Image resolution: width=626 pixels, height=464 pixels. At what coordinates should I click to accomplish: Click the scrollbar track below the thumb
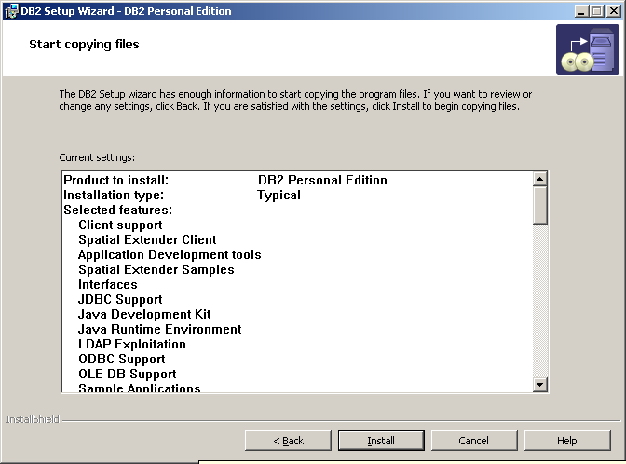pyautogui.click(x=540, y=301)
